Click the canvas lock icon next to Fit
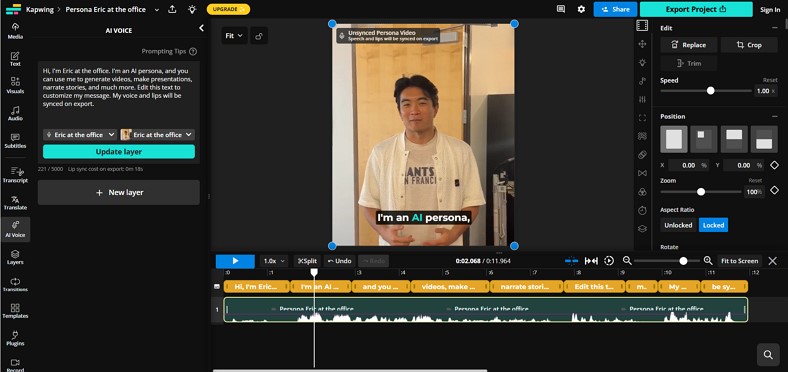 (x=259, y=36)
